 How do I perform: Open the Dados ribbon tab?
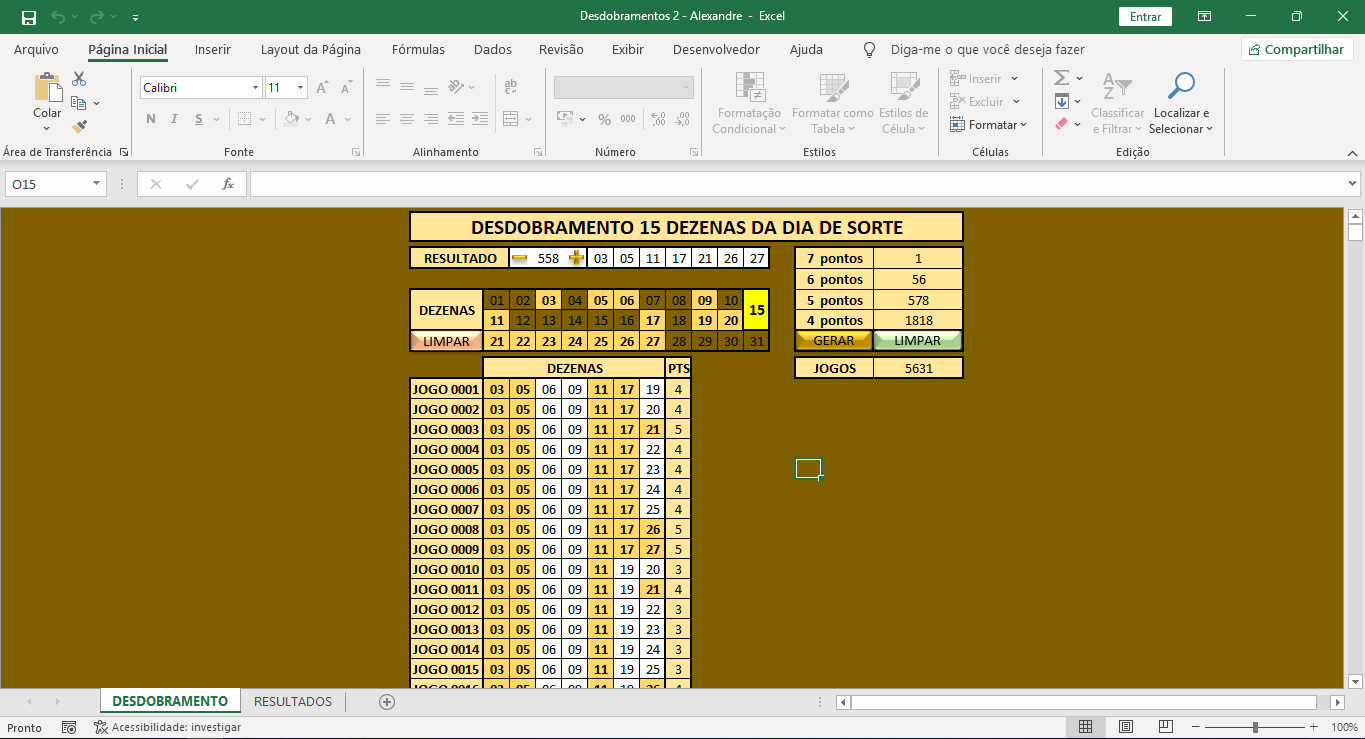coord(493,49)
